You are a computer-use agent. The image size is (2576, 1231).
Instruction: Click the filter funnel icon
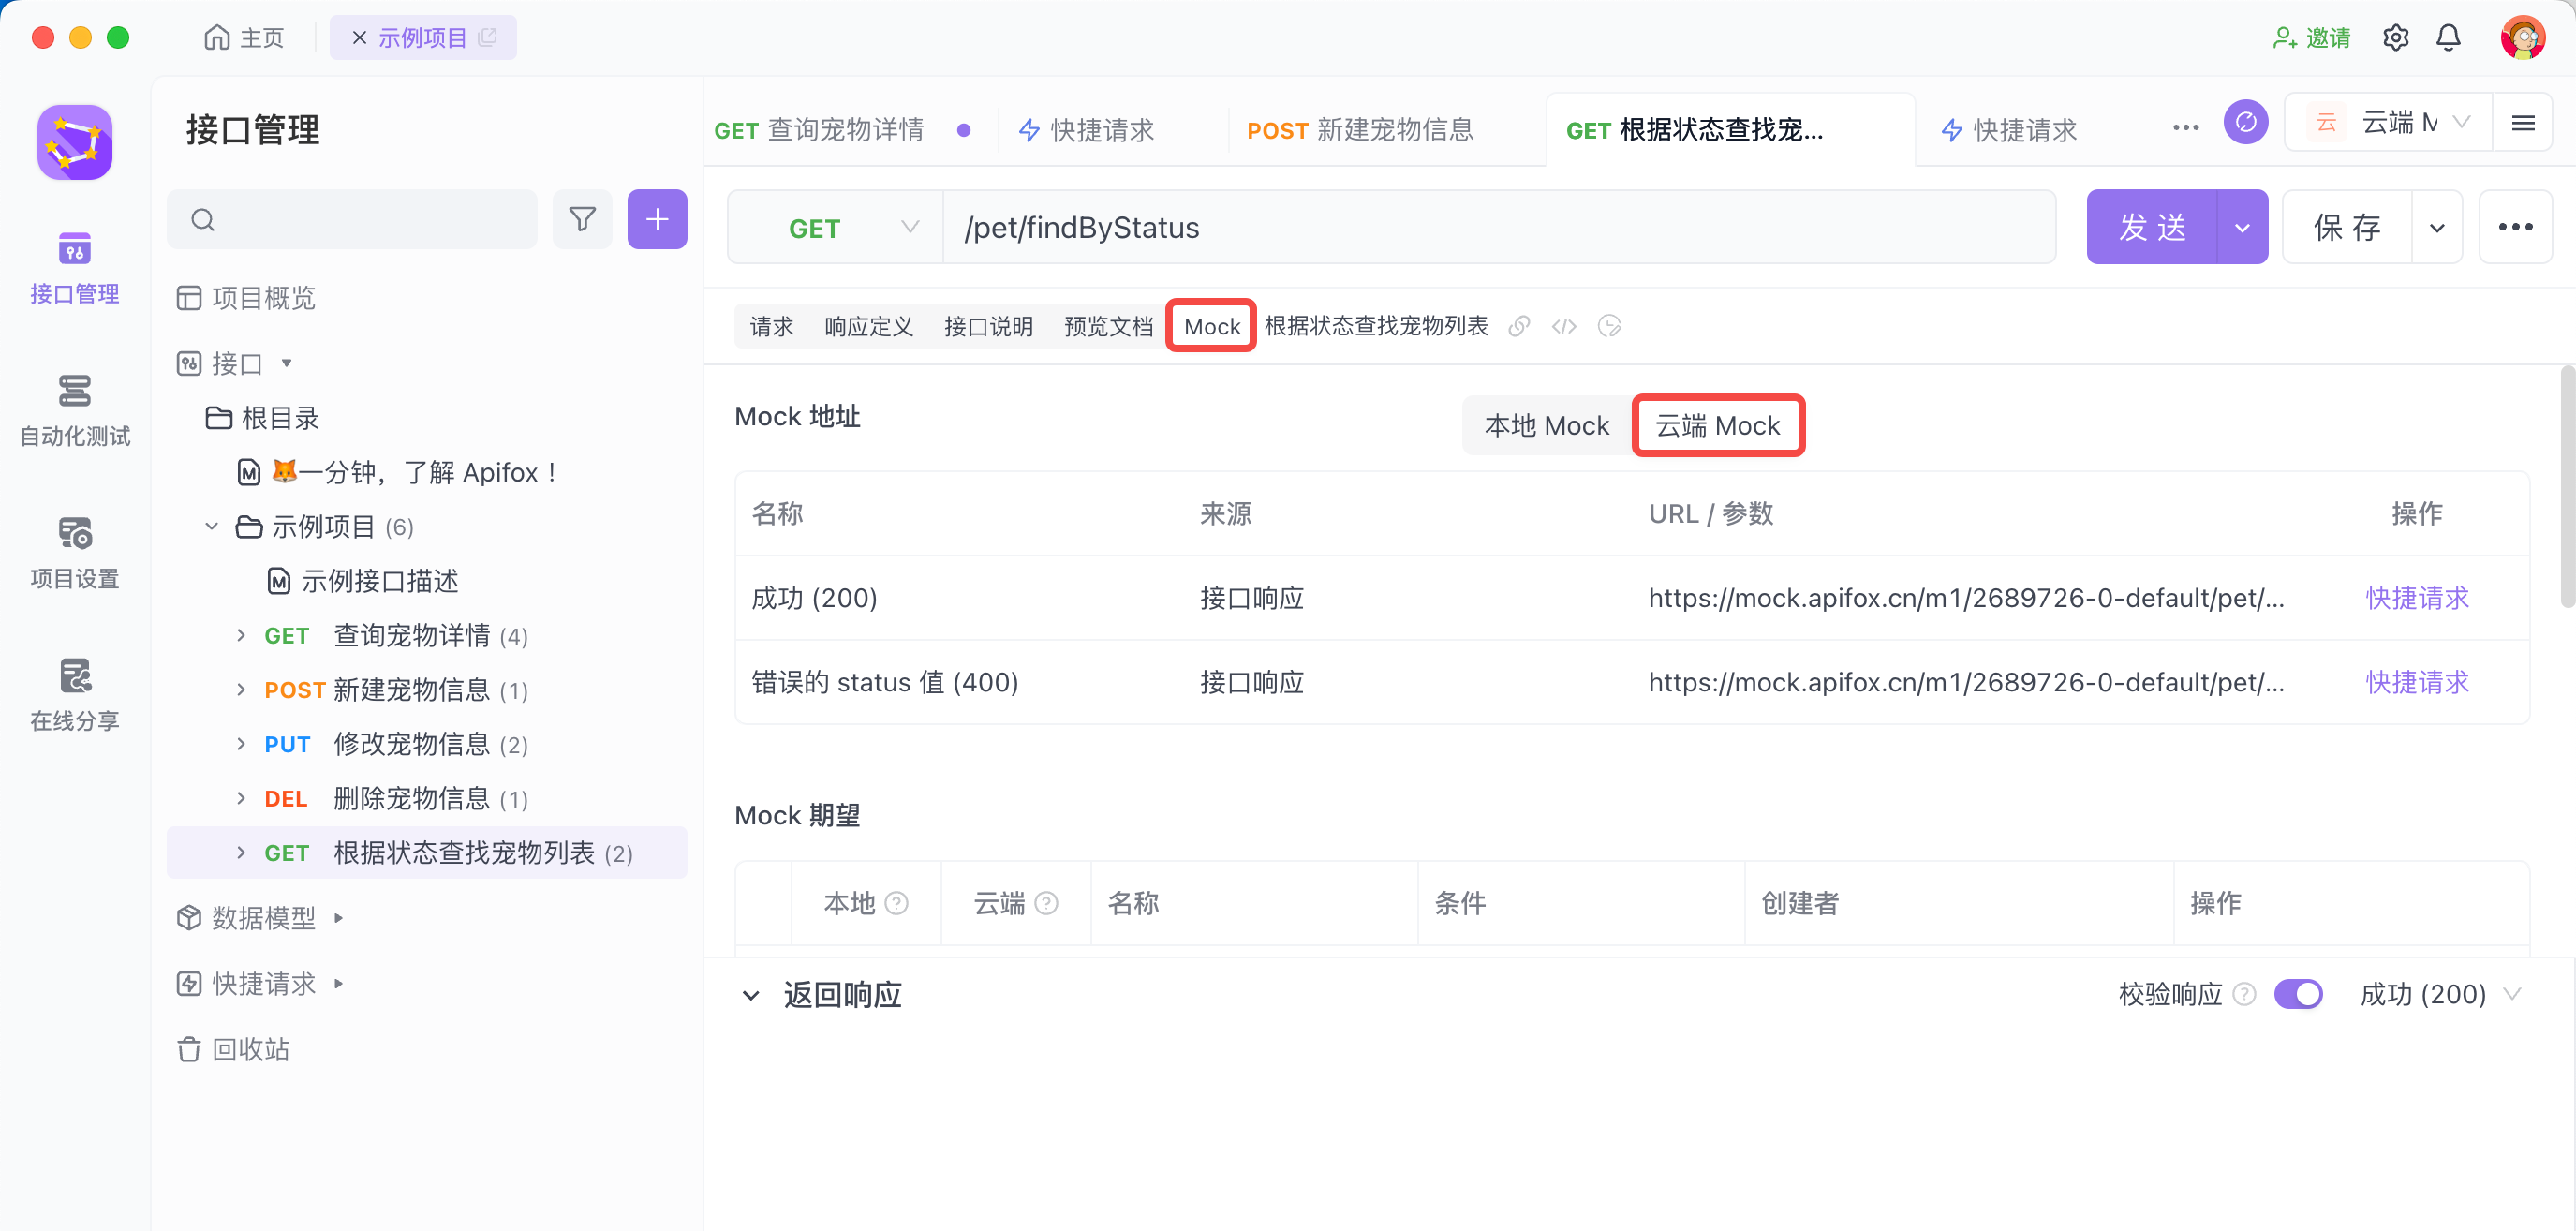(x=582, y=219)
